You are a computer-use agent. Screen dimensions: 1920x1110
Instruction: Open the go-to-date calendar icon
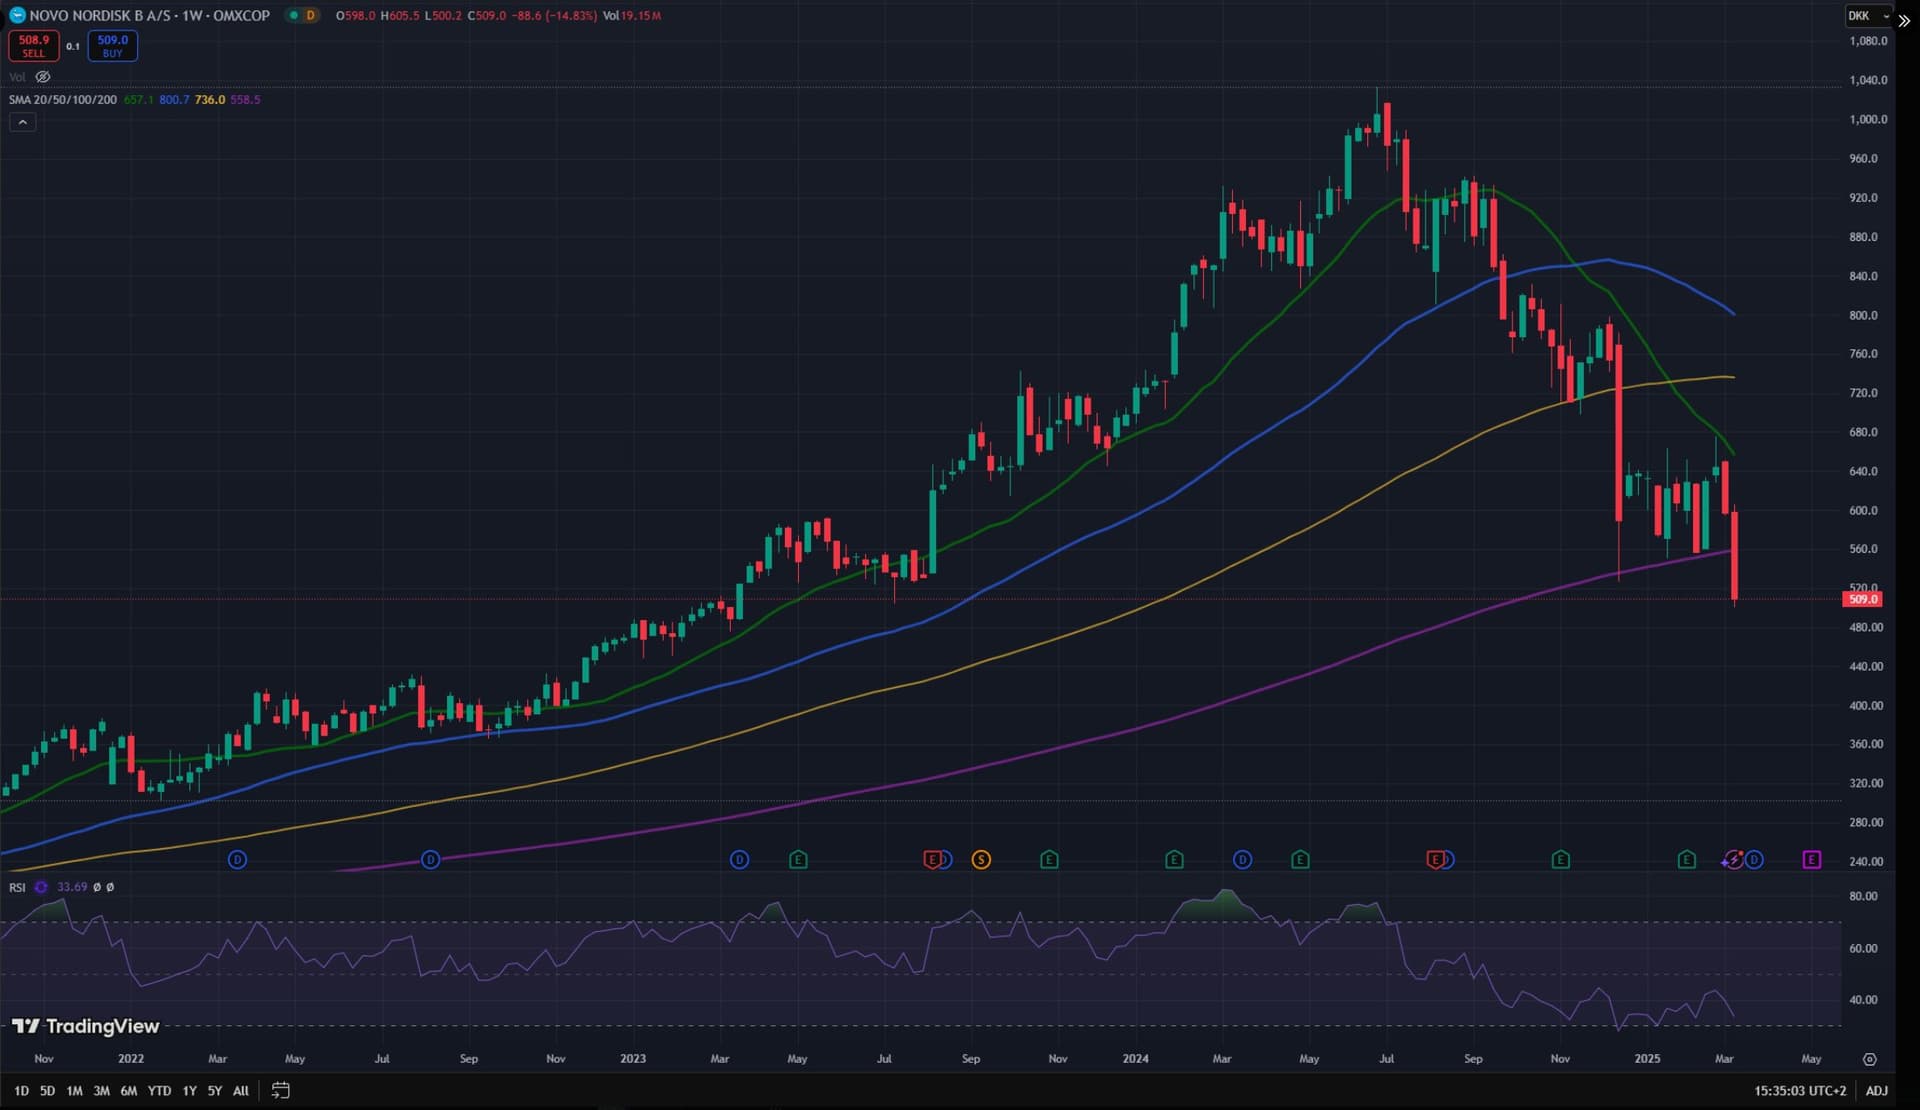(281, 1090)
